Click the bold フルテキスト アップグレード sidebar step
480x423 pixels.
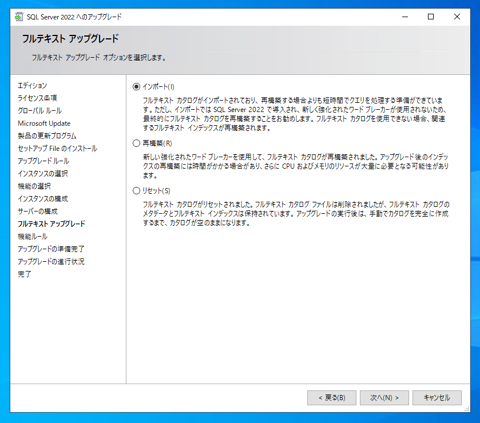51,224
